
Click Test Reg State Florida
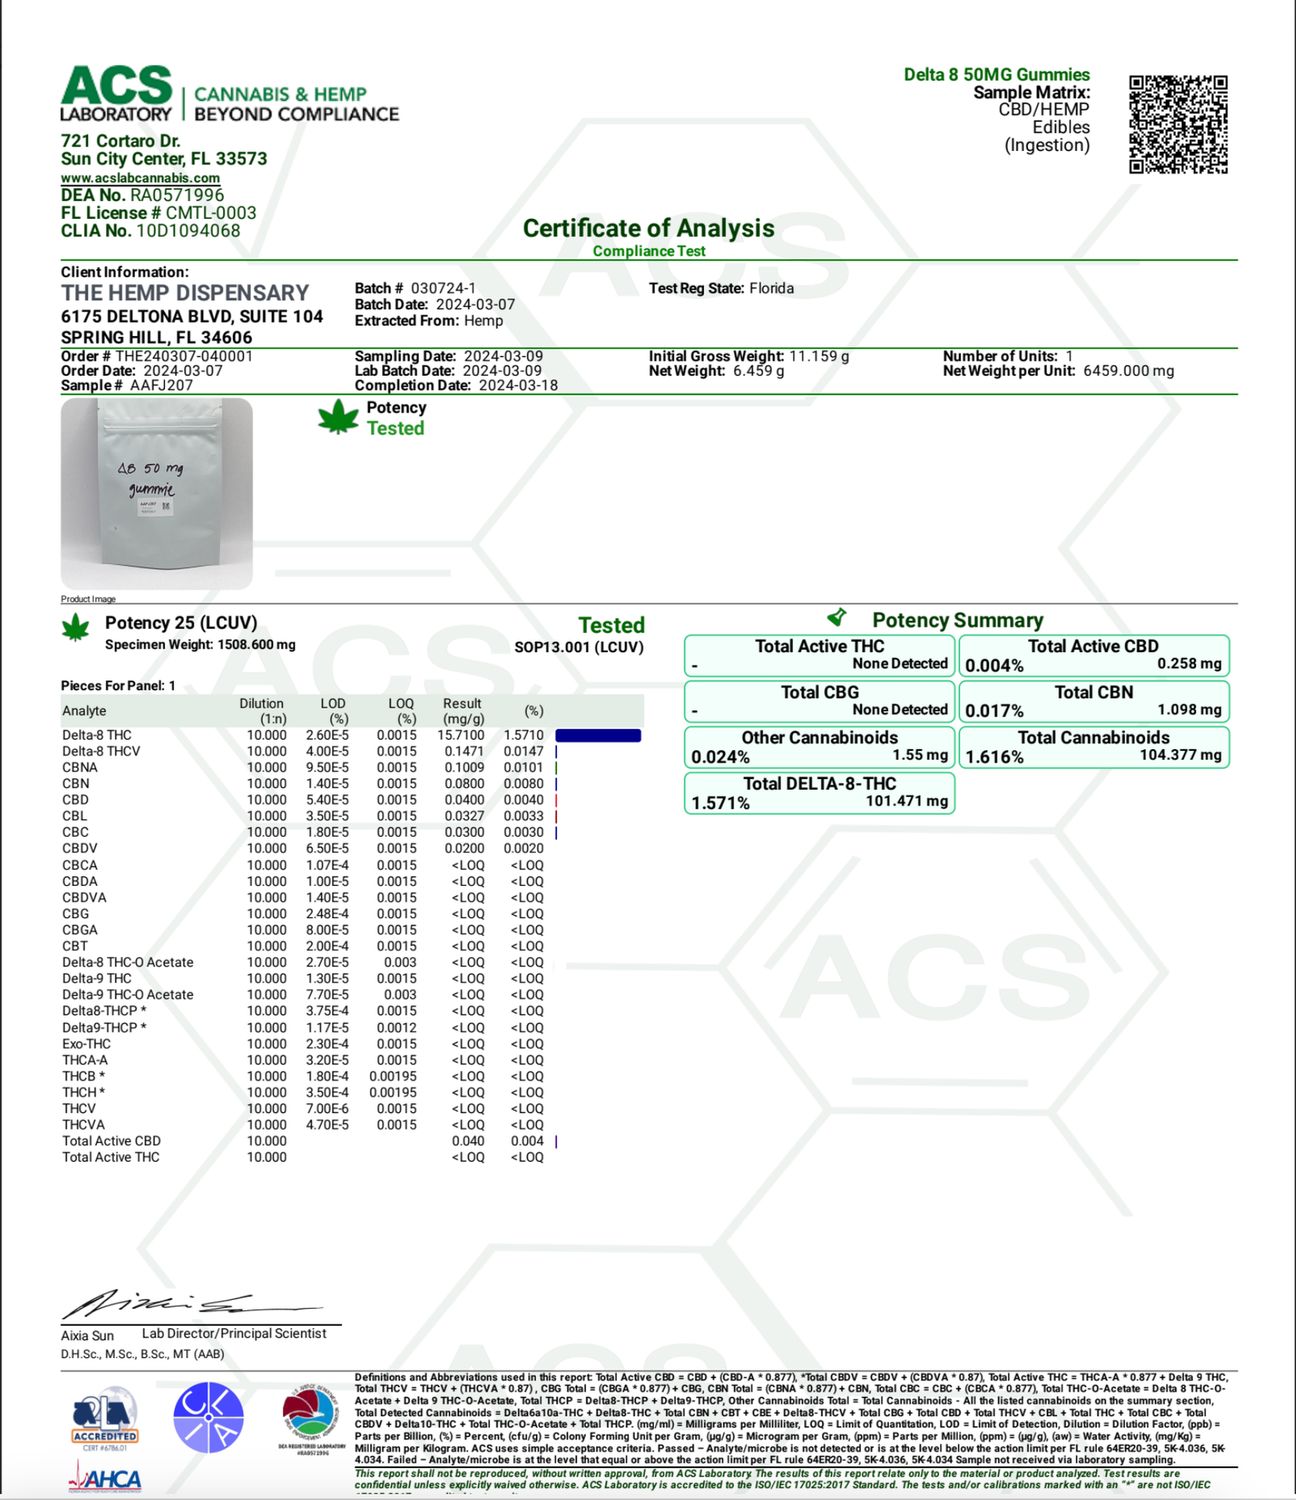point(721,288)
